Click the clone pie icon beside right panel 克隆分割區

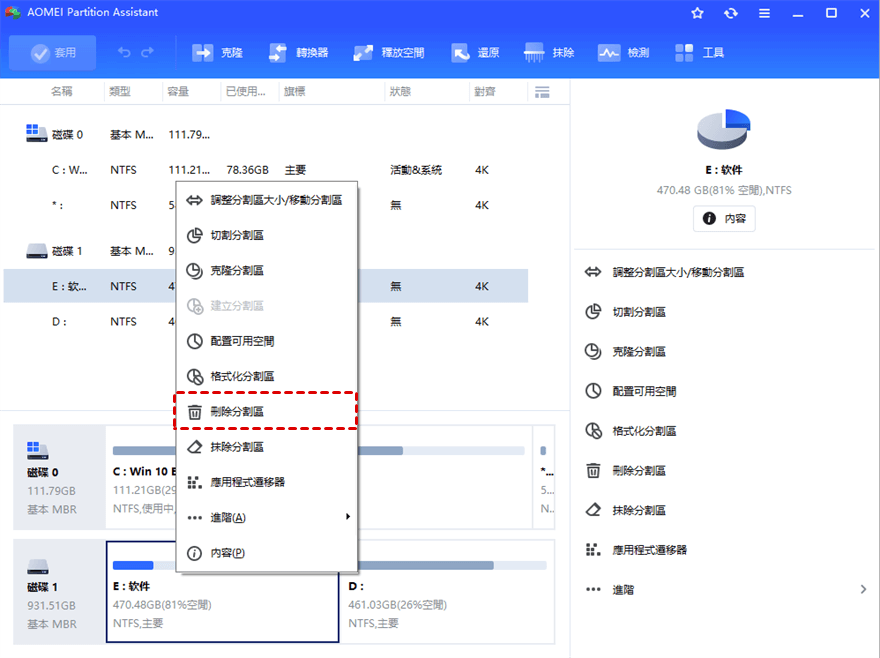pyautogui.click(x=593, y=351)
